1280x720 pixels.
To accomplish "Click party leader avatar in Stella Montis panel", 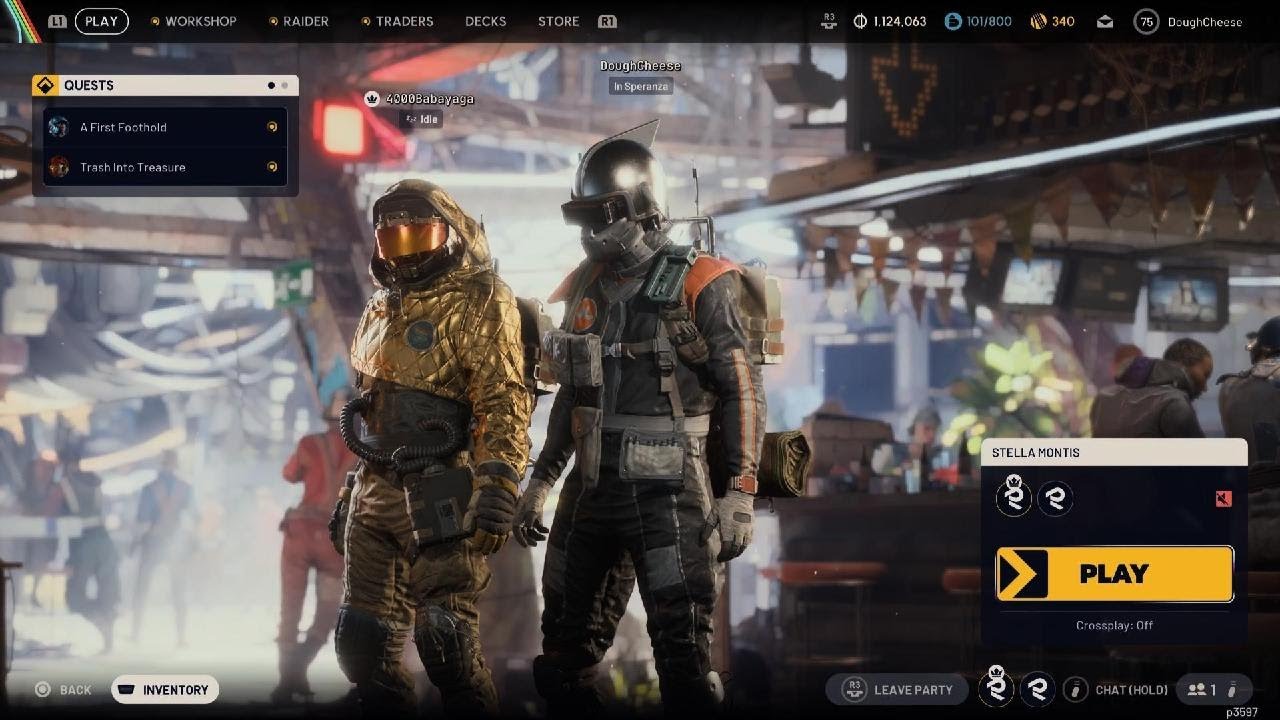I will coord(1013,497).
